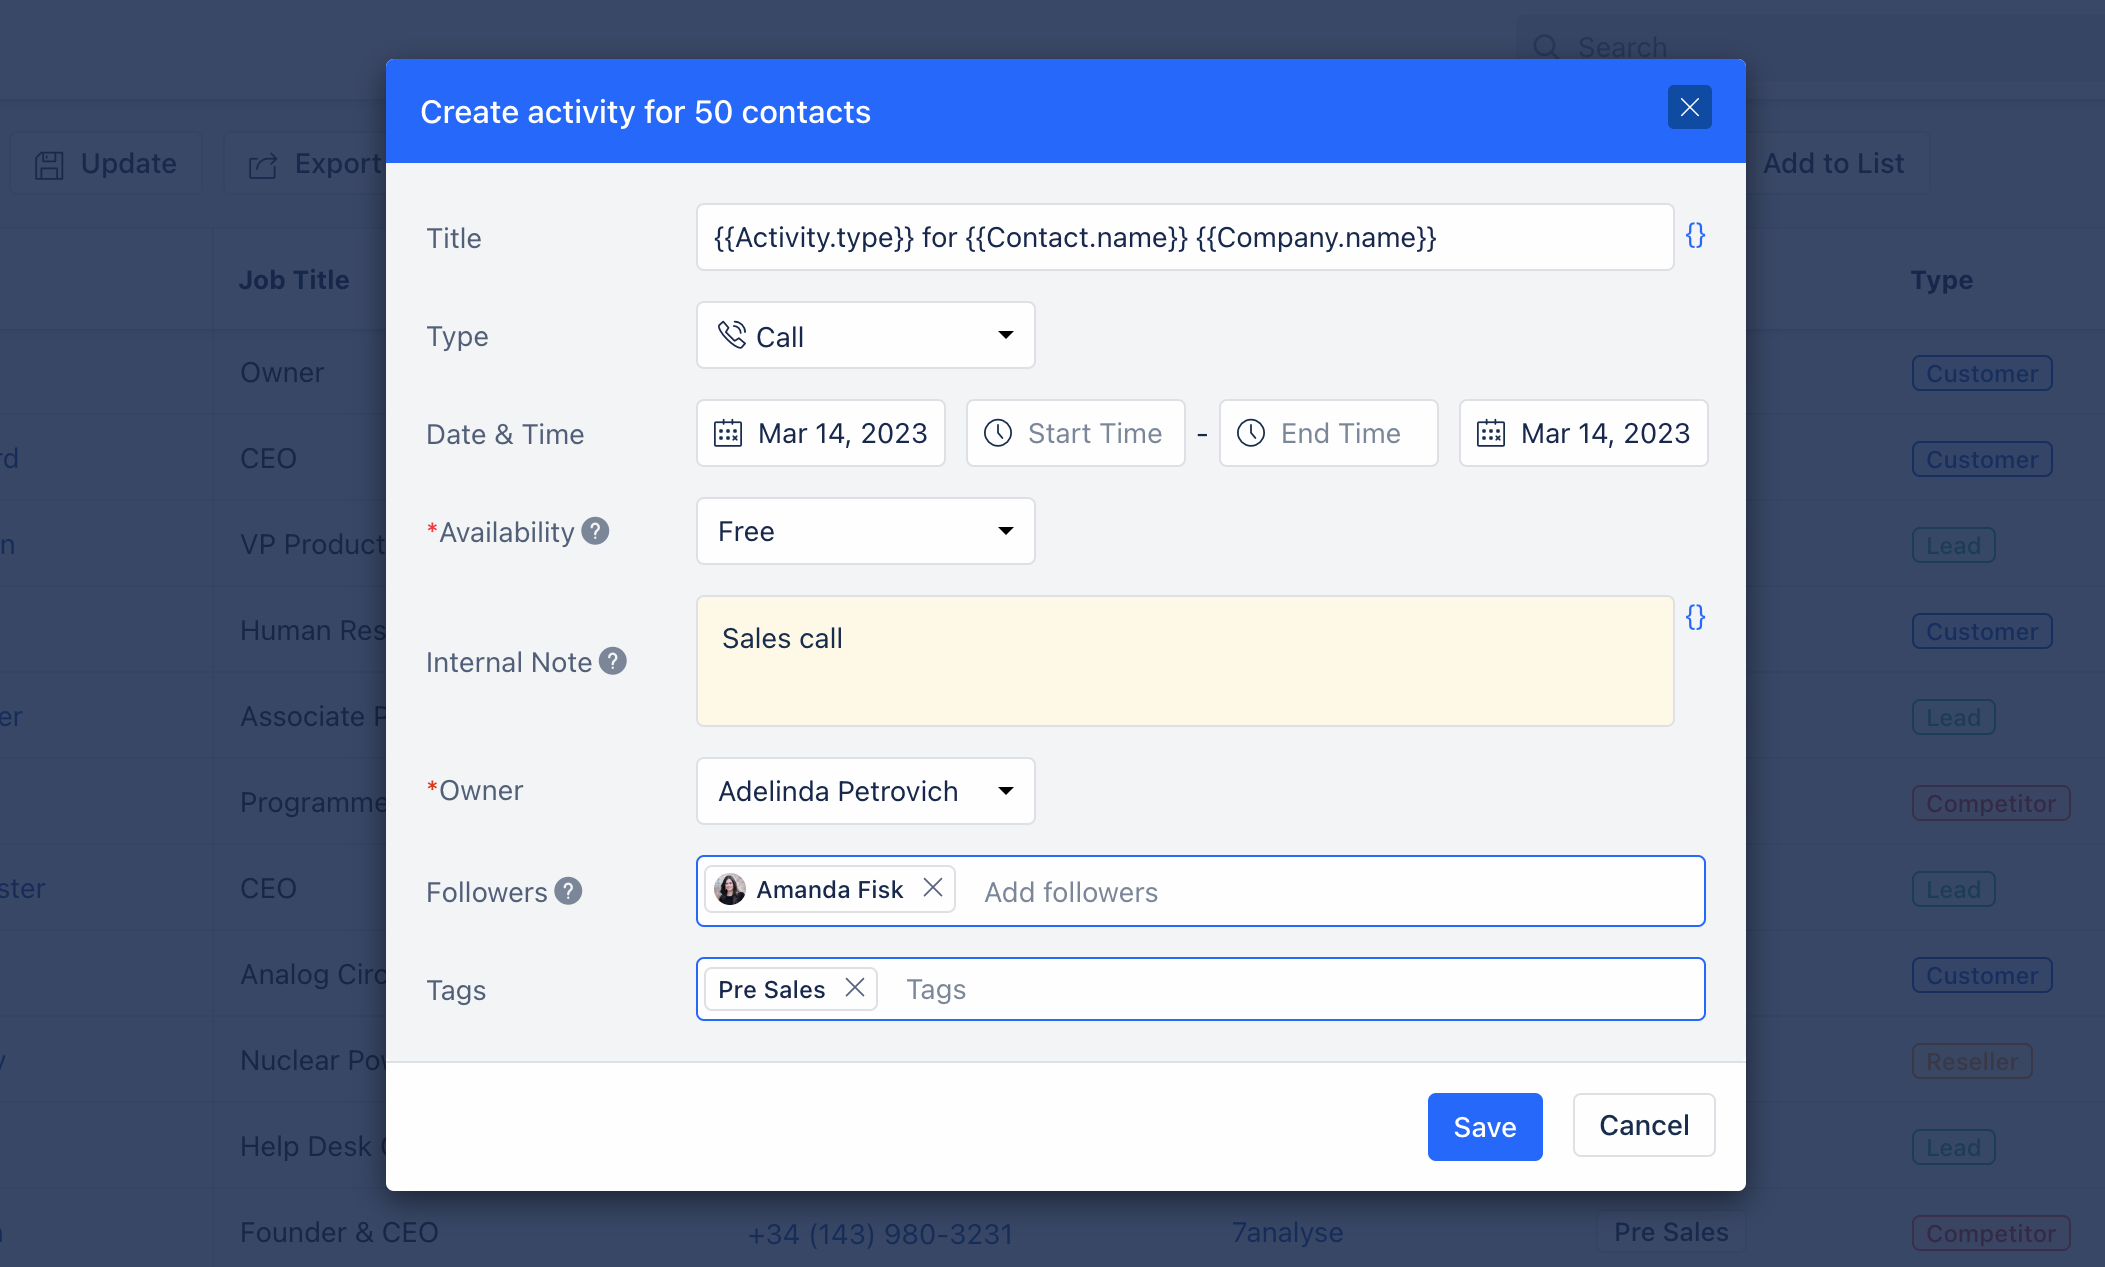Click the End Time clock icon
Viewport: 2105px width, 1267px height.
1251,433
